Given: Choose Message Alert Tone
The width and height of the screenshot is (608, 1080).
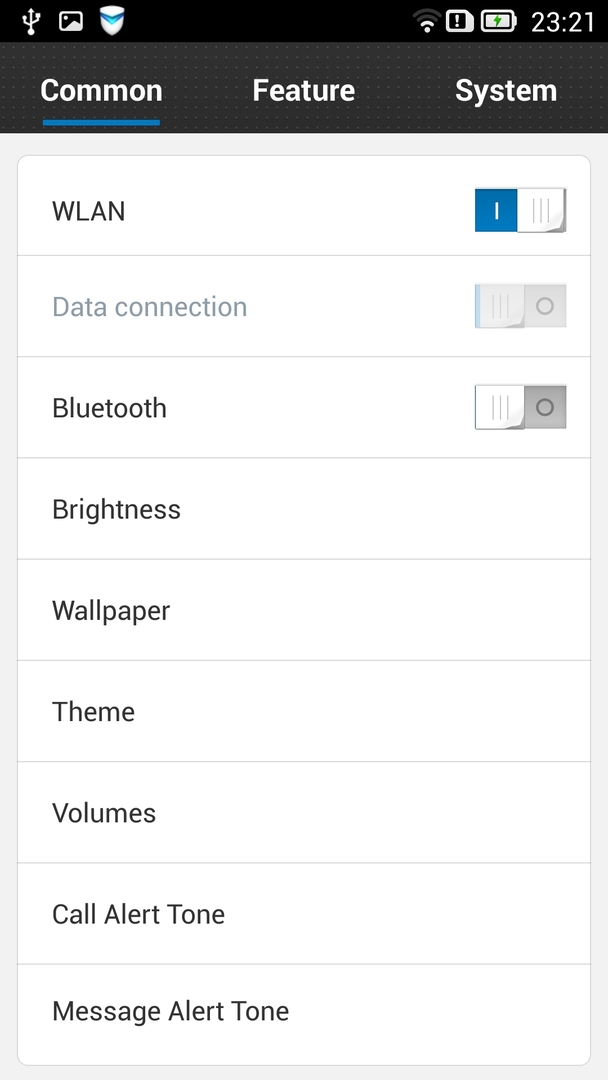Looking at the screenshot, I should coord(304,1011).
